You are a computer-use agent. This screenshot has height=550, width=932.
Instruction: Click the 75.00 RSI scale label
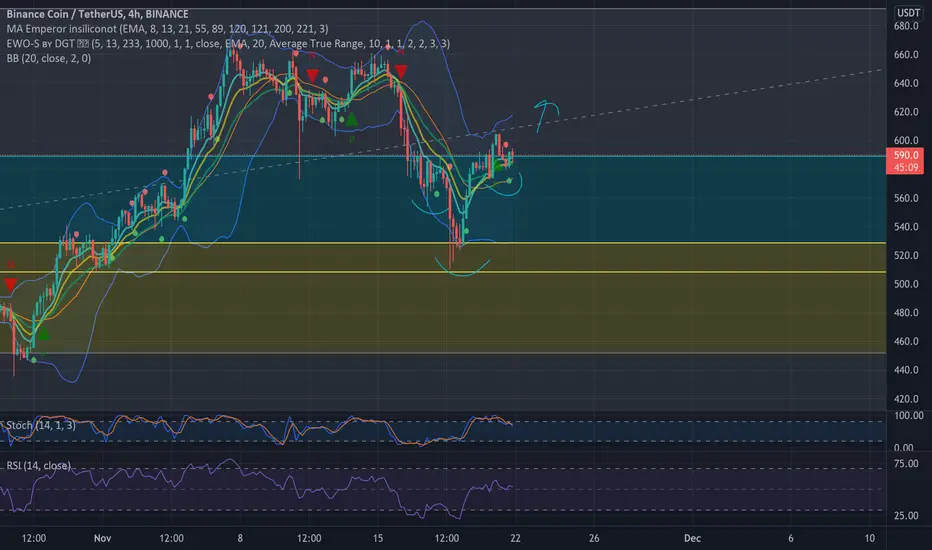click(x=906, y=463)
